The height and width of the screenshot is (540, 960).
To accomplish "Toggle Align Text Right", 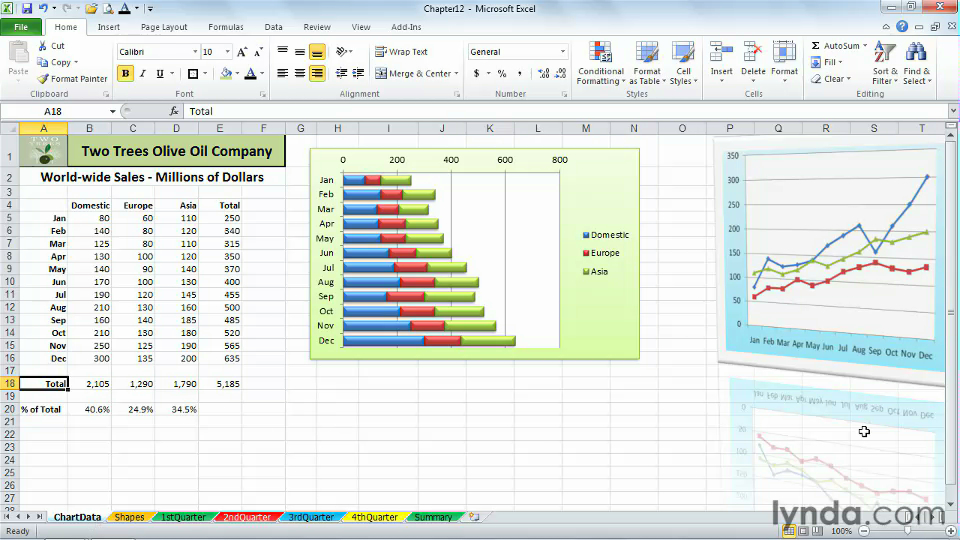I will pyautogui.click(x=317, y=73).
